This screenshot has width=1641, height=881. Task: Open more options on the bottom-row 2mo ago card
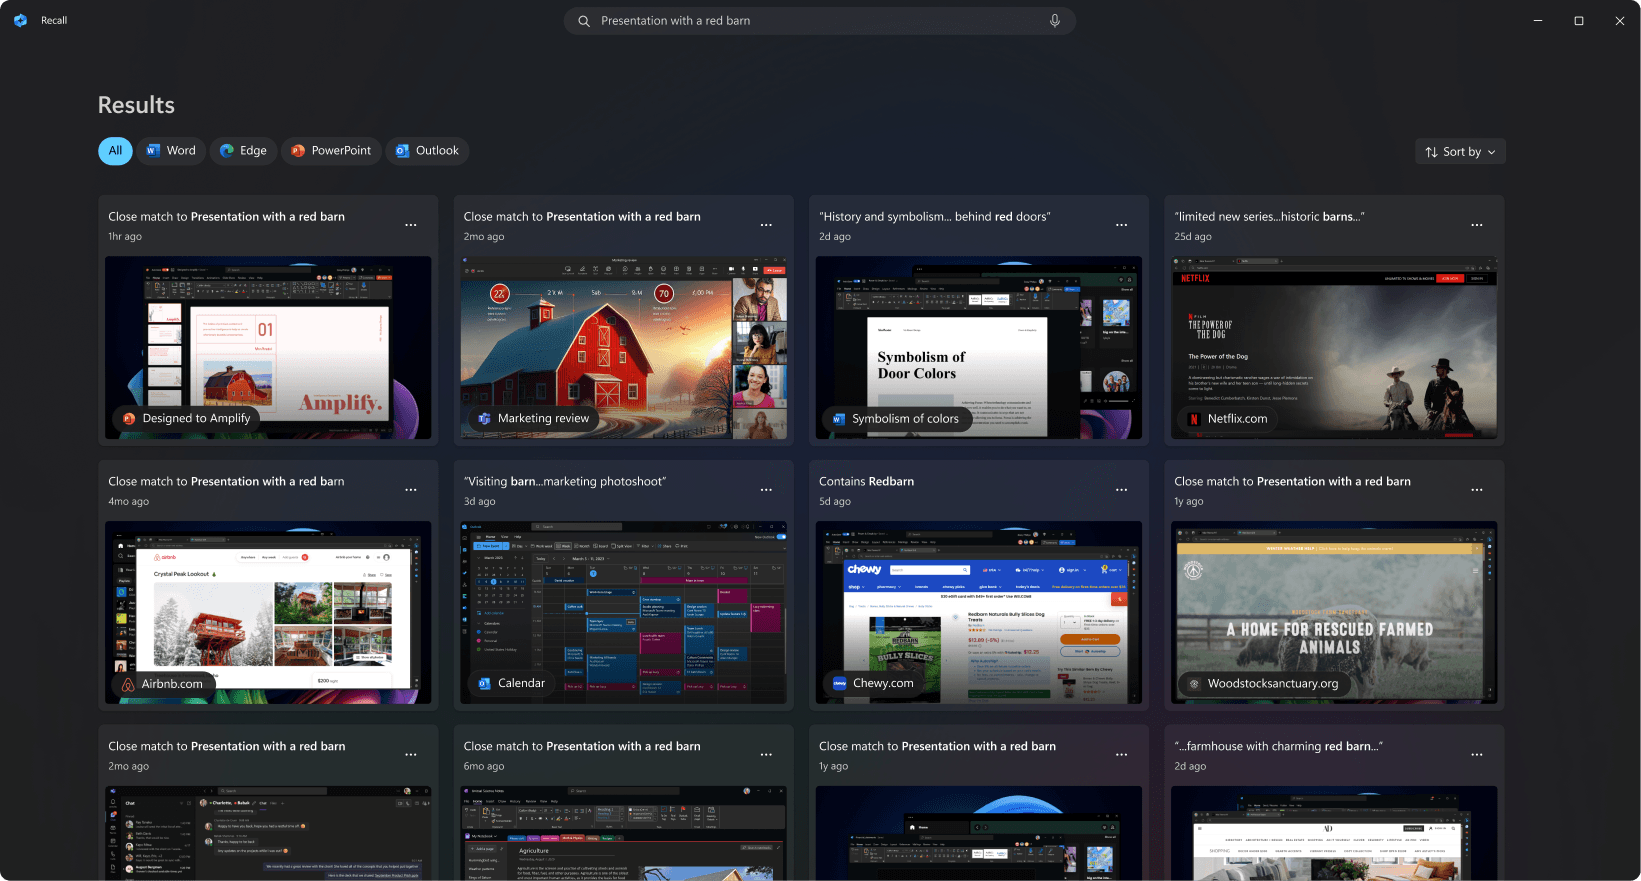411,755
